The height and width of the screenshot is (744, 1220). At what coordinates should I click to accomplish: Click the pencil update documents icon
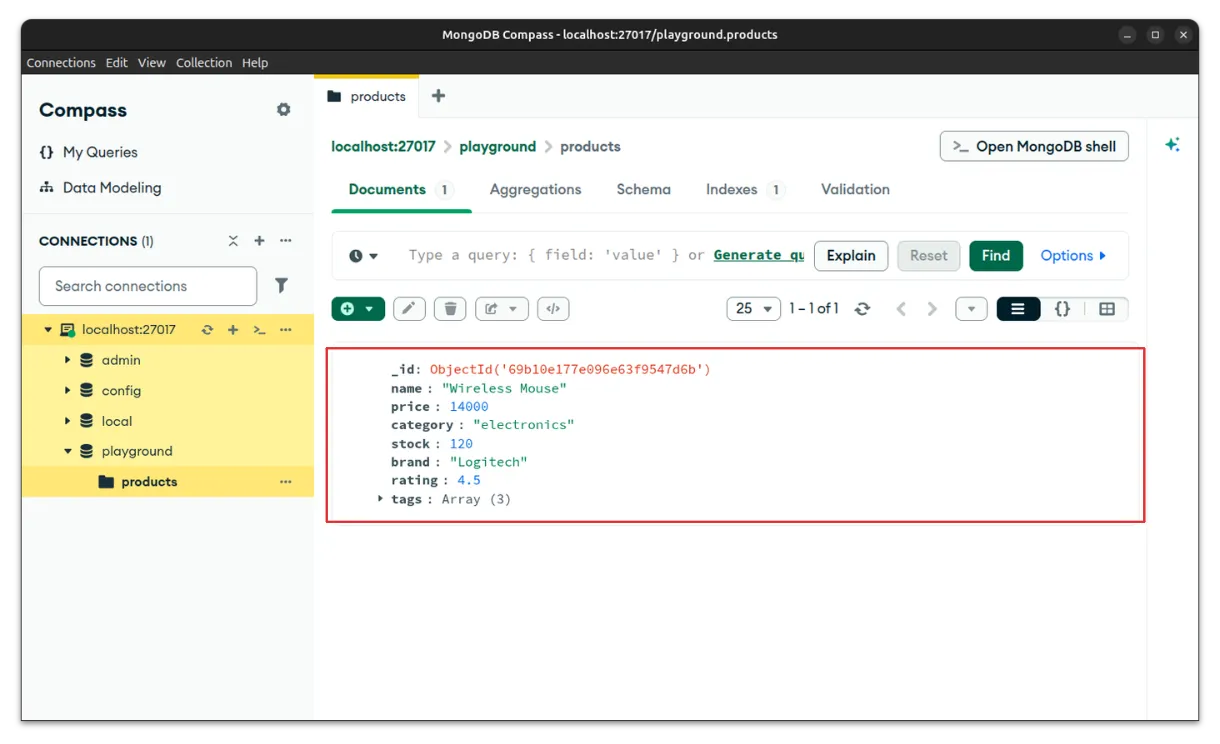(x=408, y=309)
